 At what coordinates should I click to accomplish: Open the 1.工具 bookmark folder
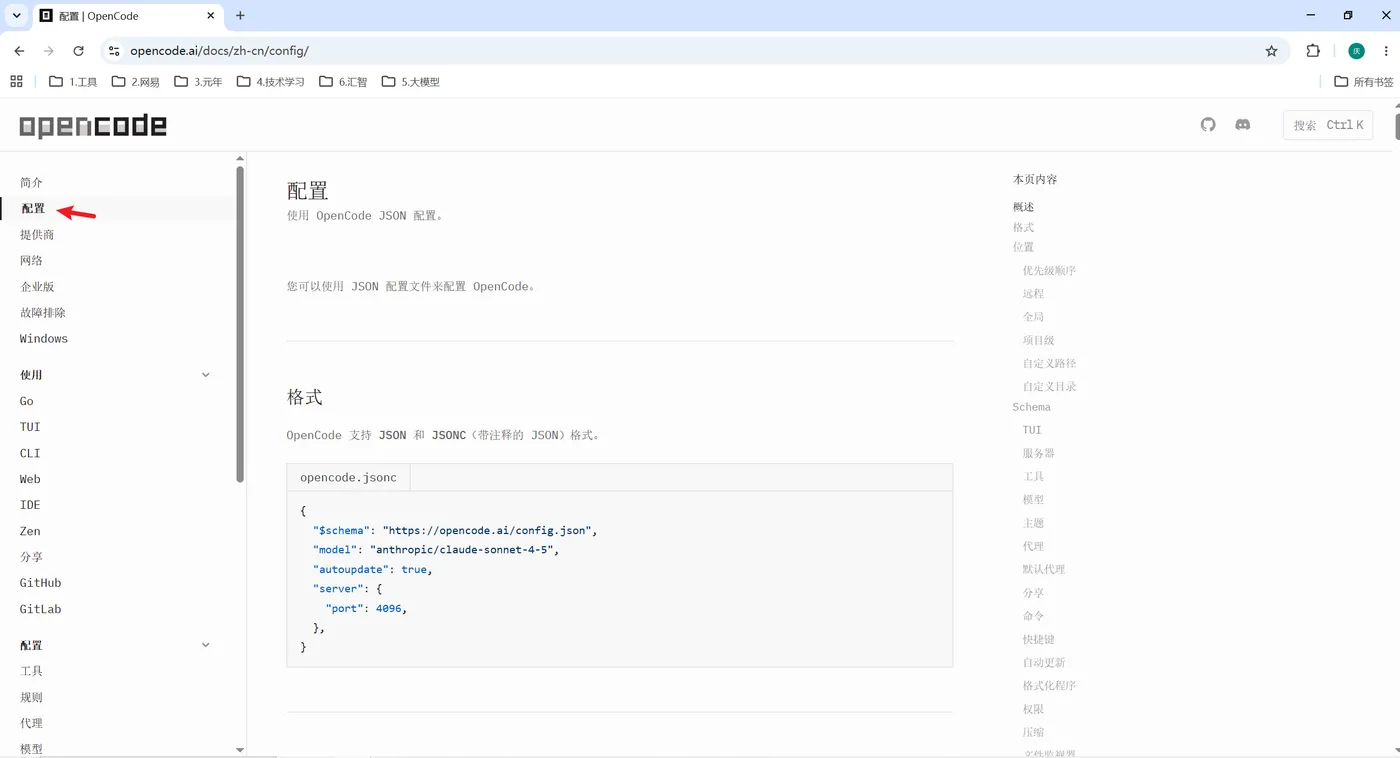point(73,82)
